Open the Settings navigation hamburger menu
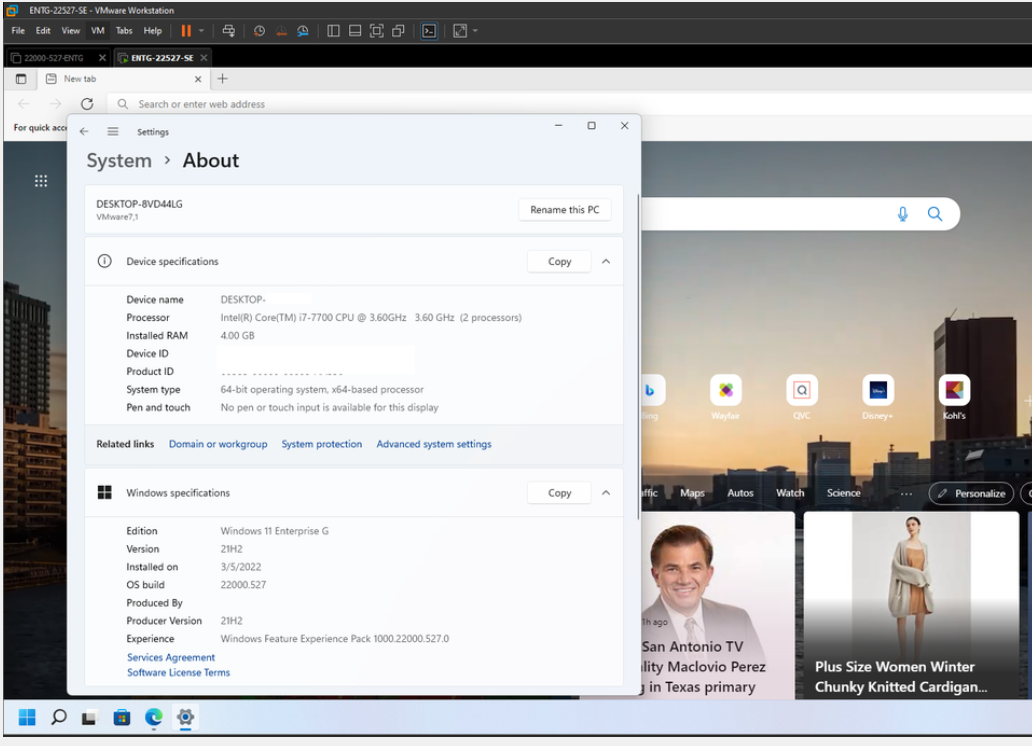 tap(113, 132)
